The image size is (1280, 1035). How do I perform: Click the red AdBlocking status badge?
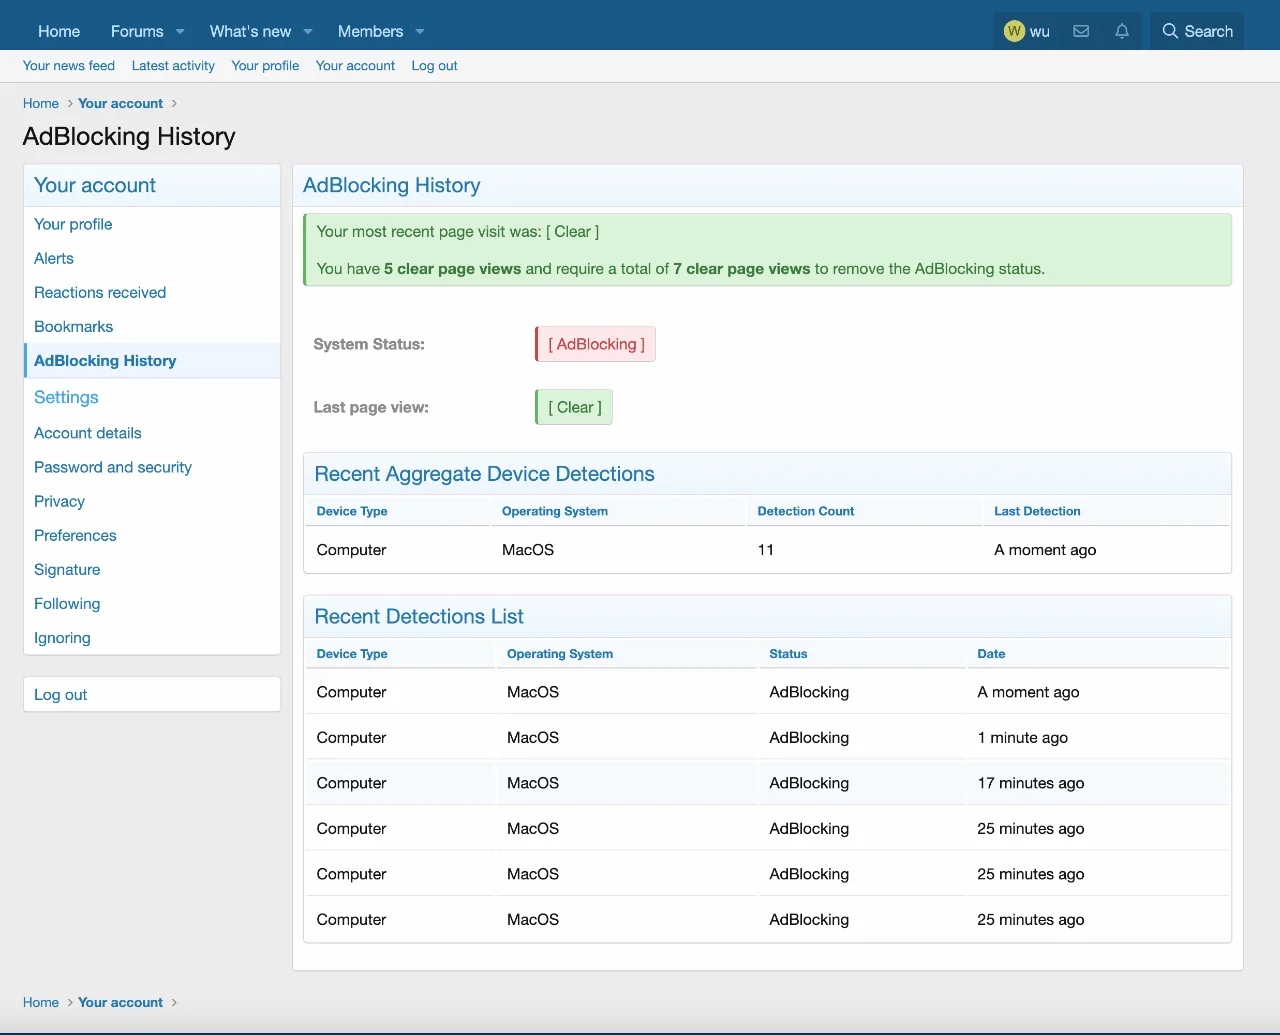click(596, 344)
